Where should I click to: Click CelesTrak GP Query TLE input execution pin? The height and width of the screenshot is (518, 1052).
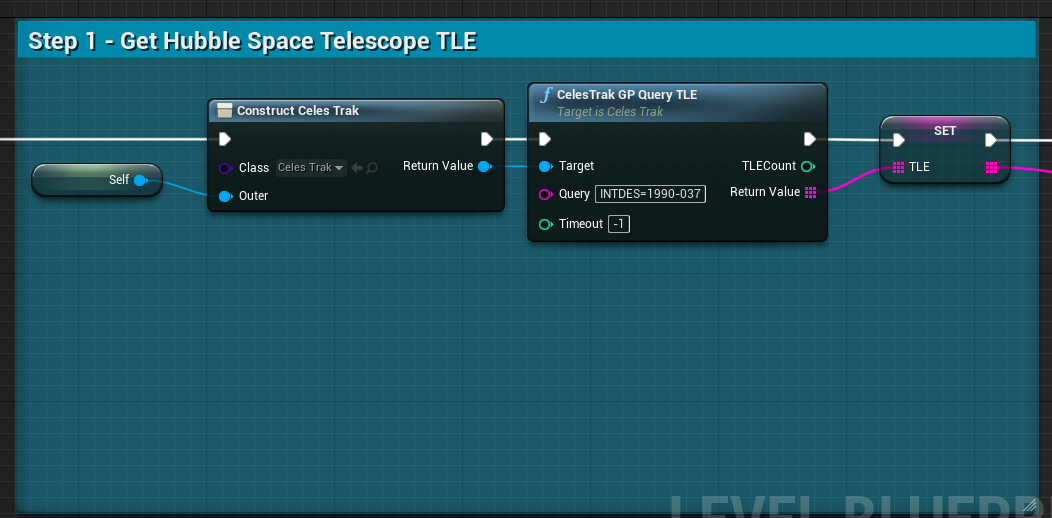[x=545, y=139]
